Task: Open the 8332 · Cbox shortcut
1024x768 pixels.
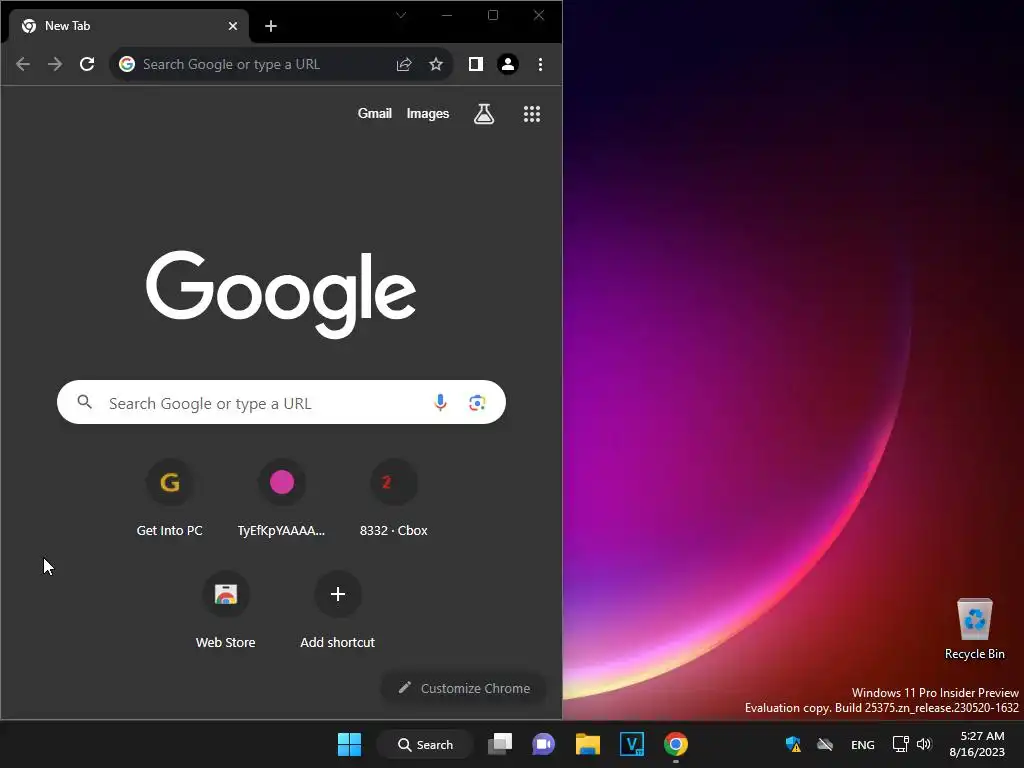Action: [x=393, y=498]
